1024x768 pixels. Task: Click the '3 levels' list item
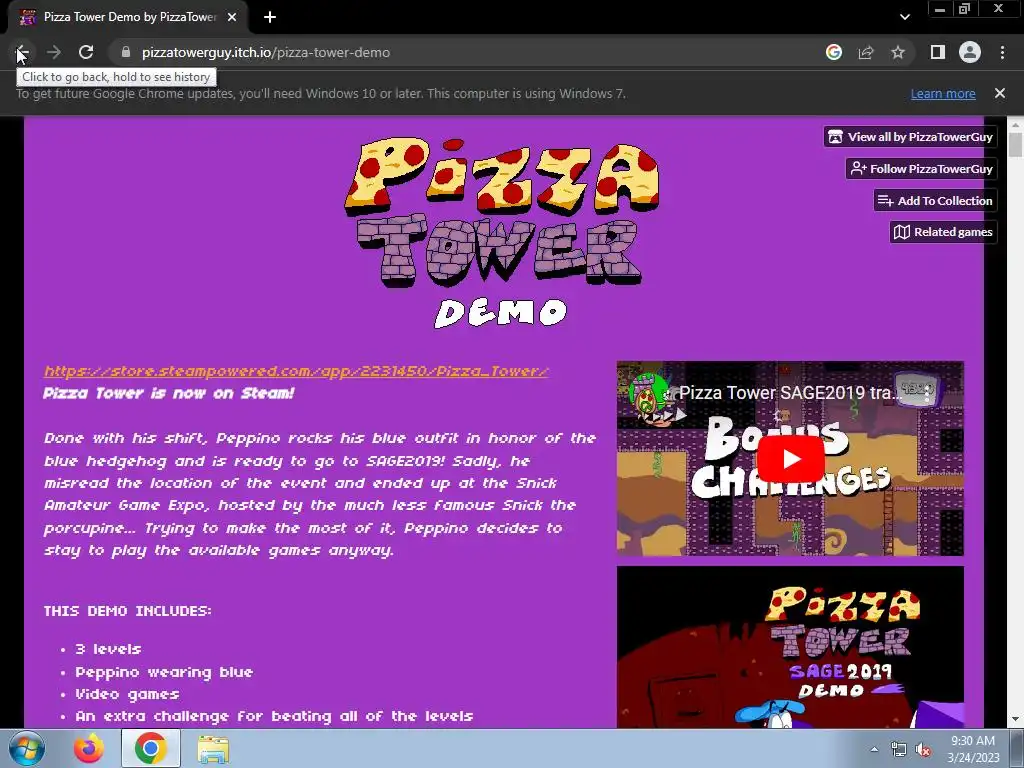click(108, 649)
